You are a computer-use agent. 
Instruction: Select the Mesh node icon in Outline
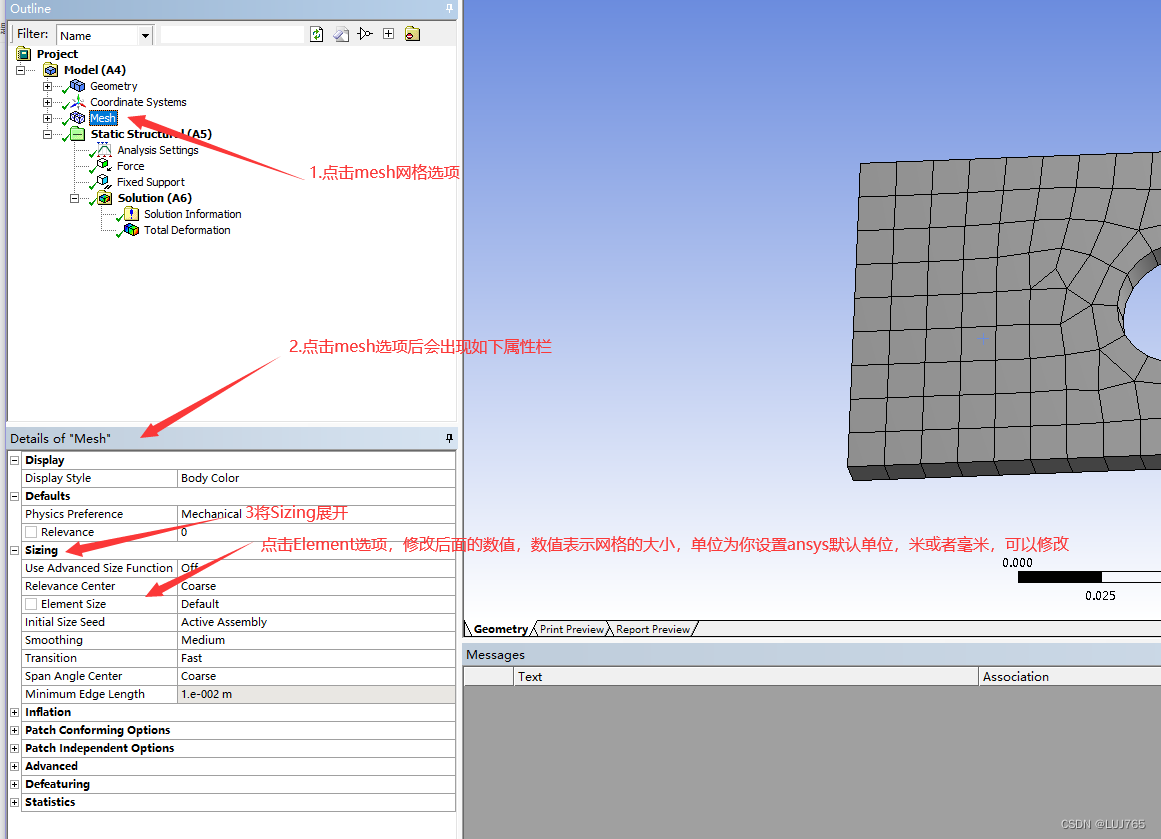coord(78,117)
